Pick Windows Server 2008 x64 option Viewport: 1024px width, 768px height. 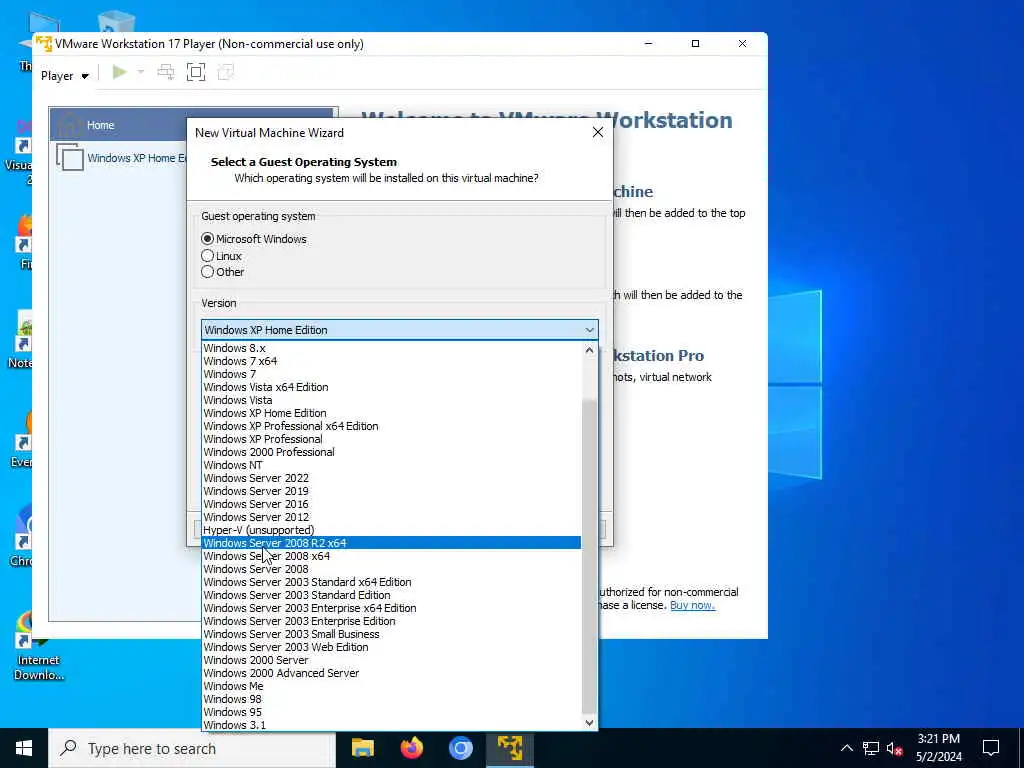[x=391, y=556]
